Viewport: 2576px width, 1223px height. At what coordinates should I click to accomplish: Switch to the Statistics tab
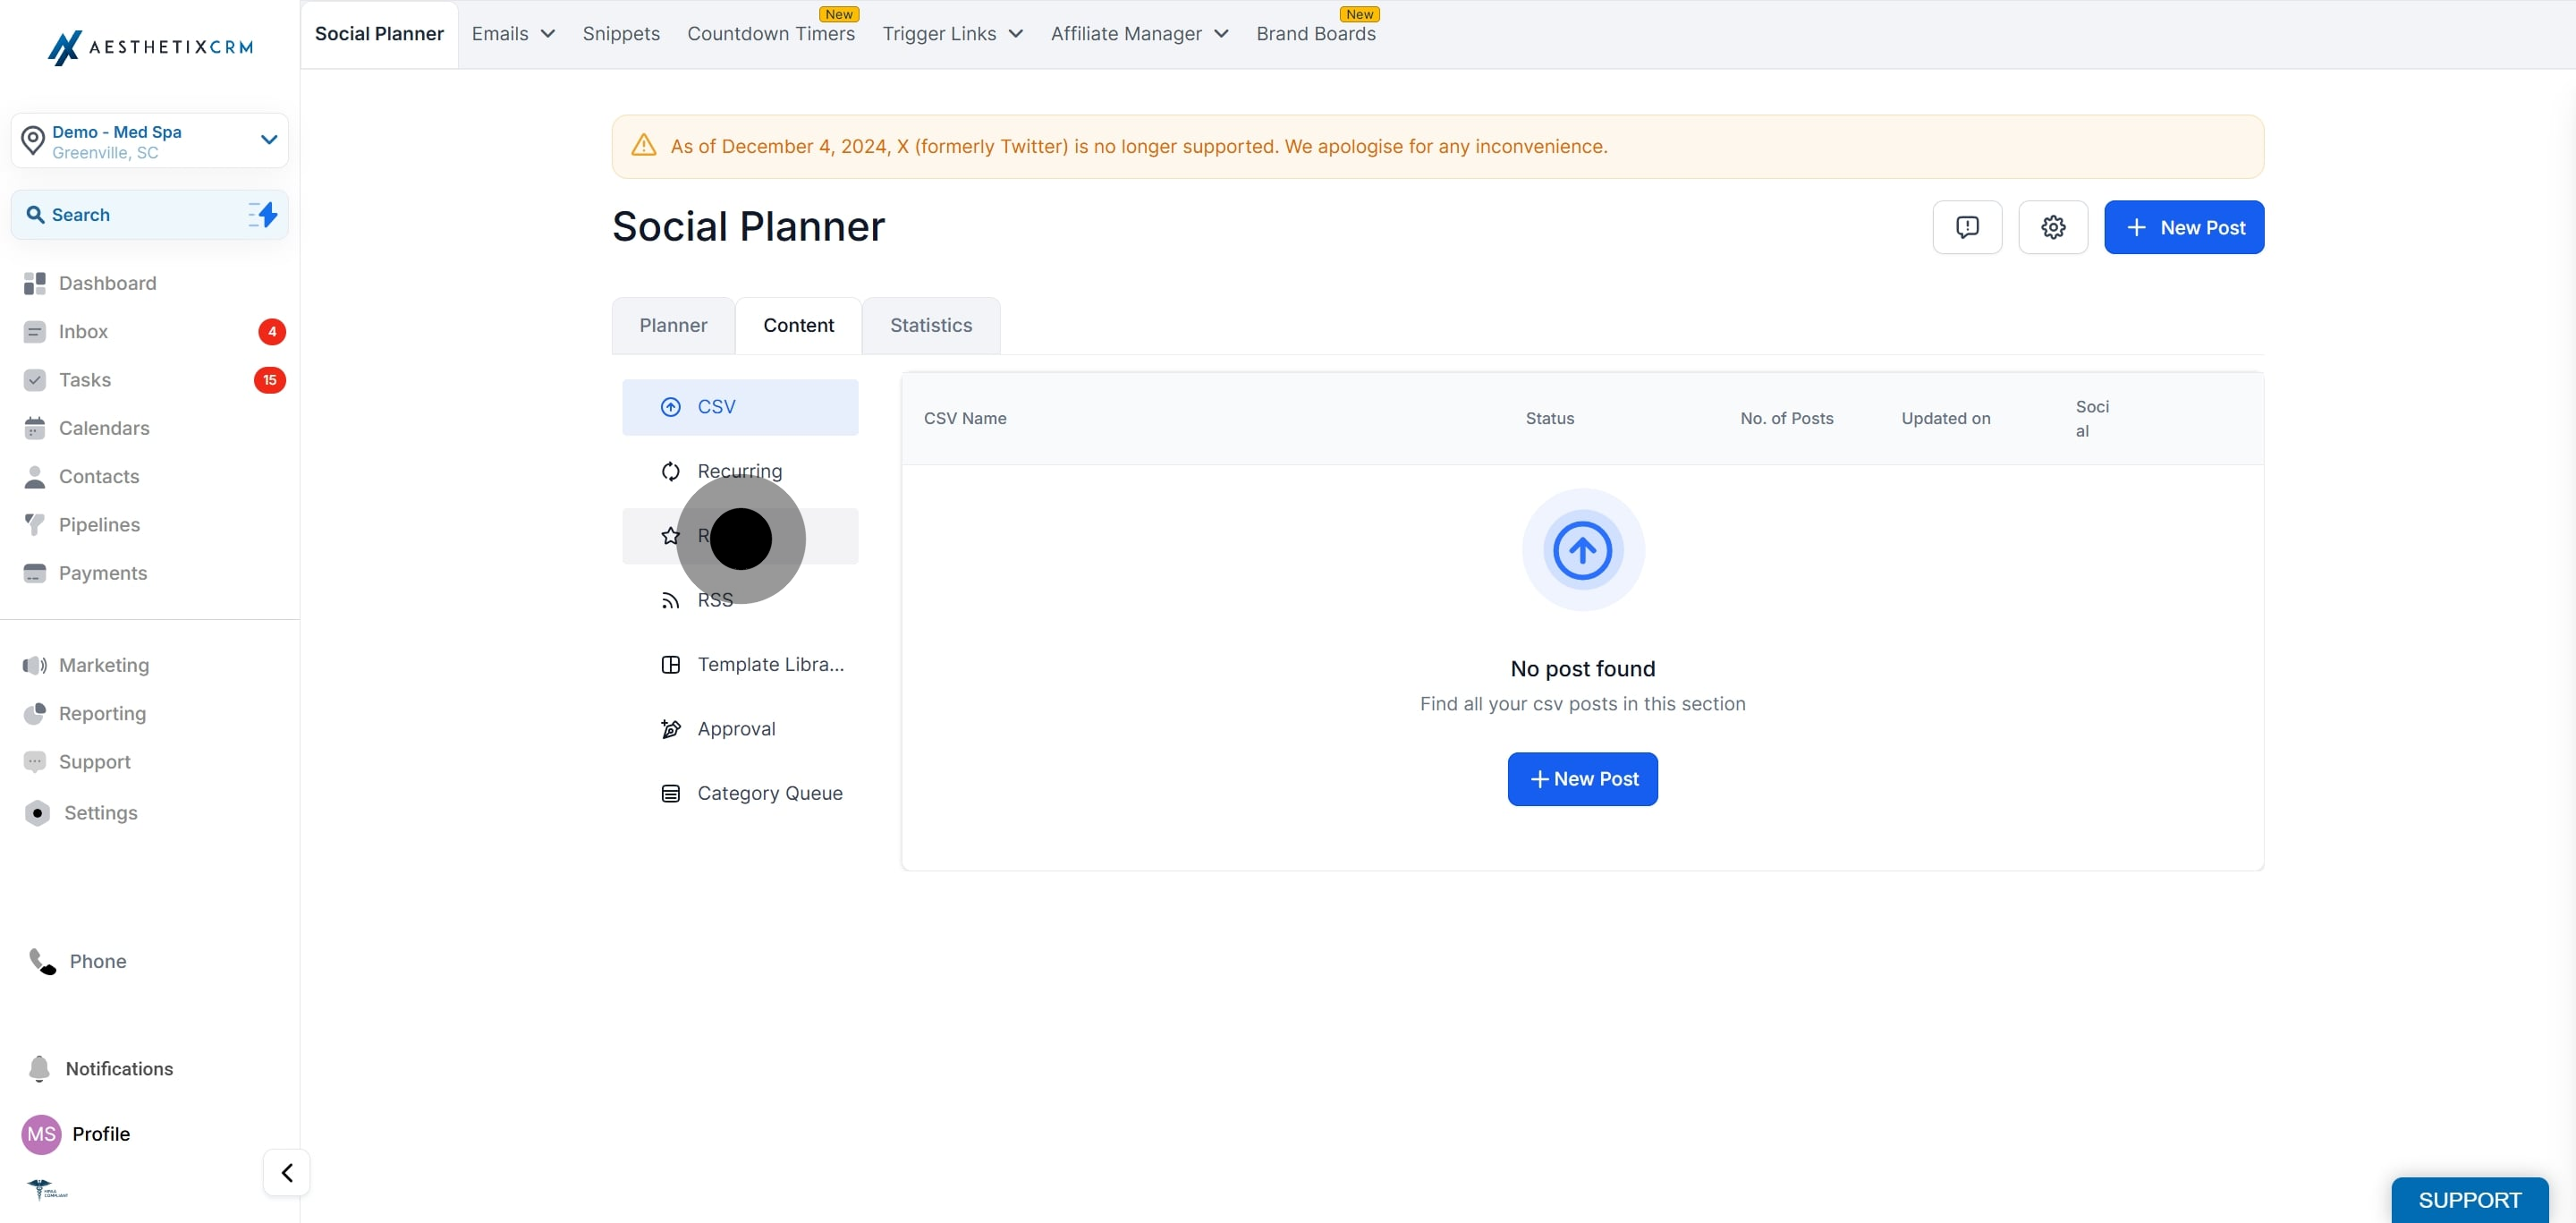[x=931, y=325]
